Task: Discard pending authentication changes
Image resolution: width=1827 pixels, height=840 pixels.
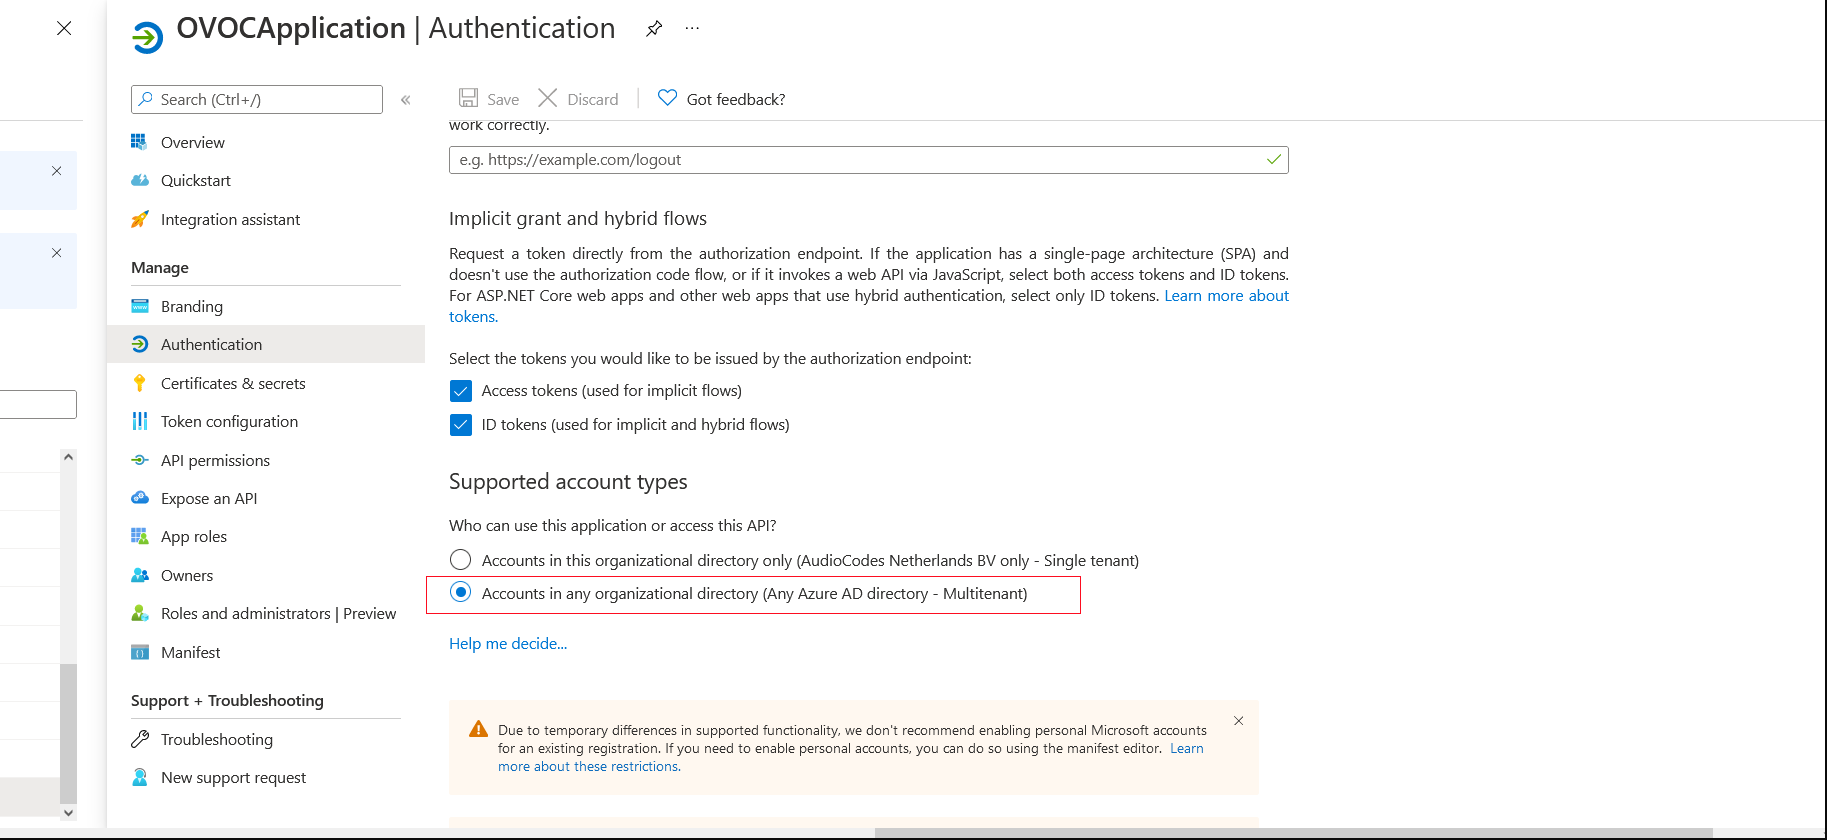Action: pyautogui.click(x=580, y=98)
